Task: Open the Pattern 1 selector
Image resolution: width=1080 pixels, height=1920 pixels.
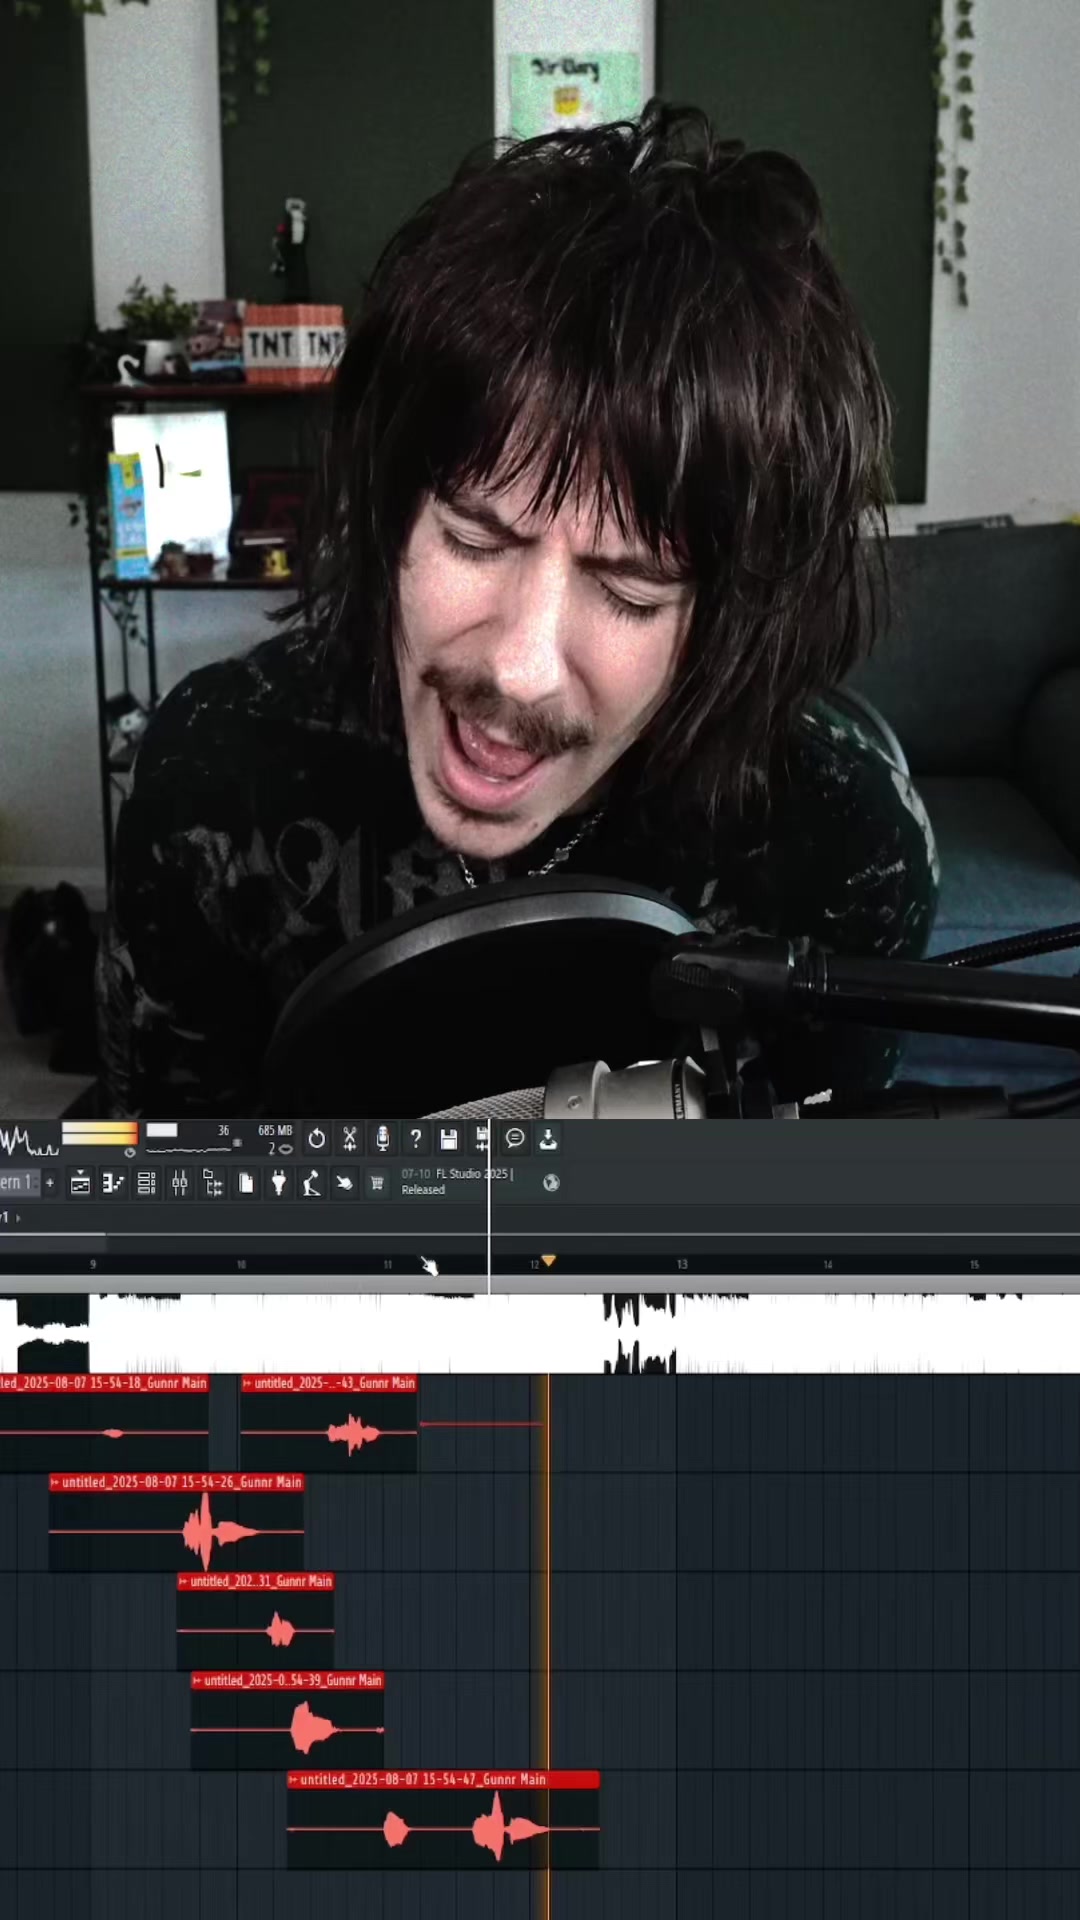Action: coord(18,1183)
